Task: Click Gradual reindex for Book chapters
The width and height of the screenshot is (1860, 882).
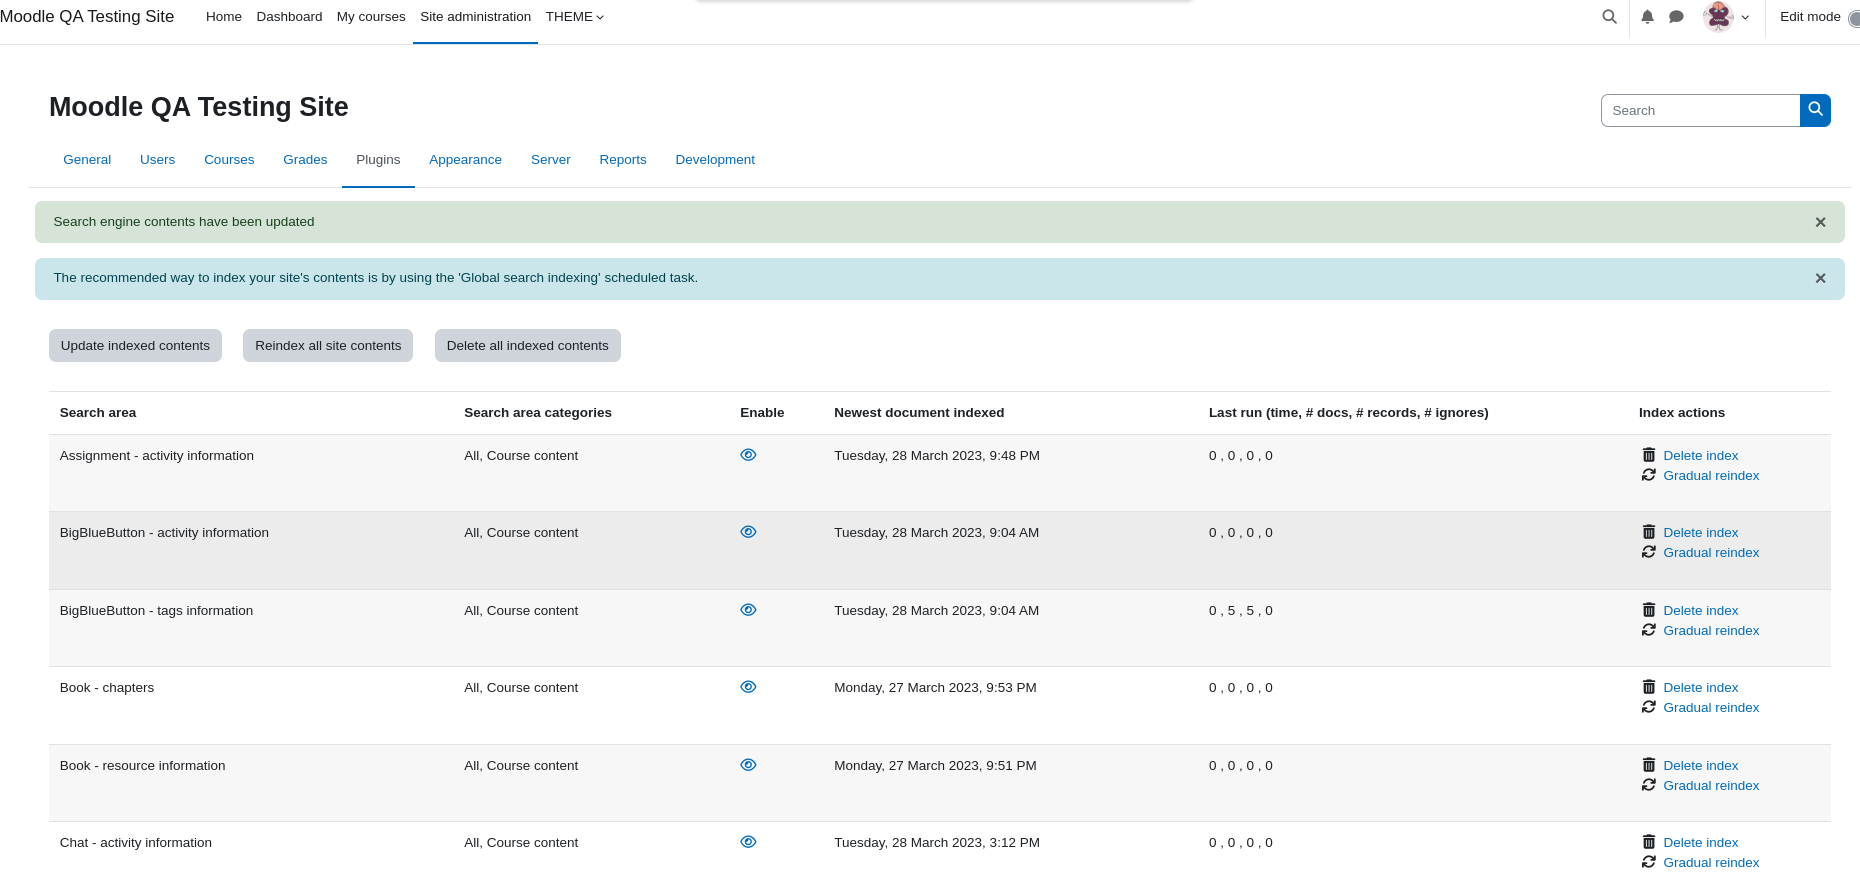Action: (1711, 708)
